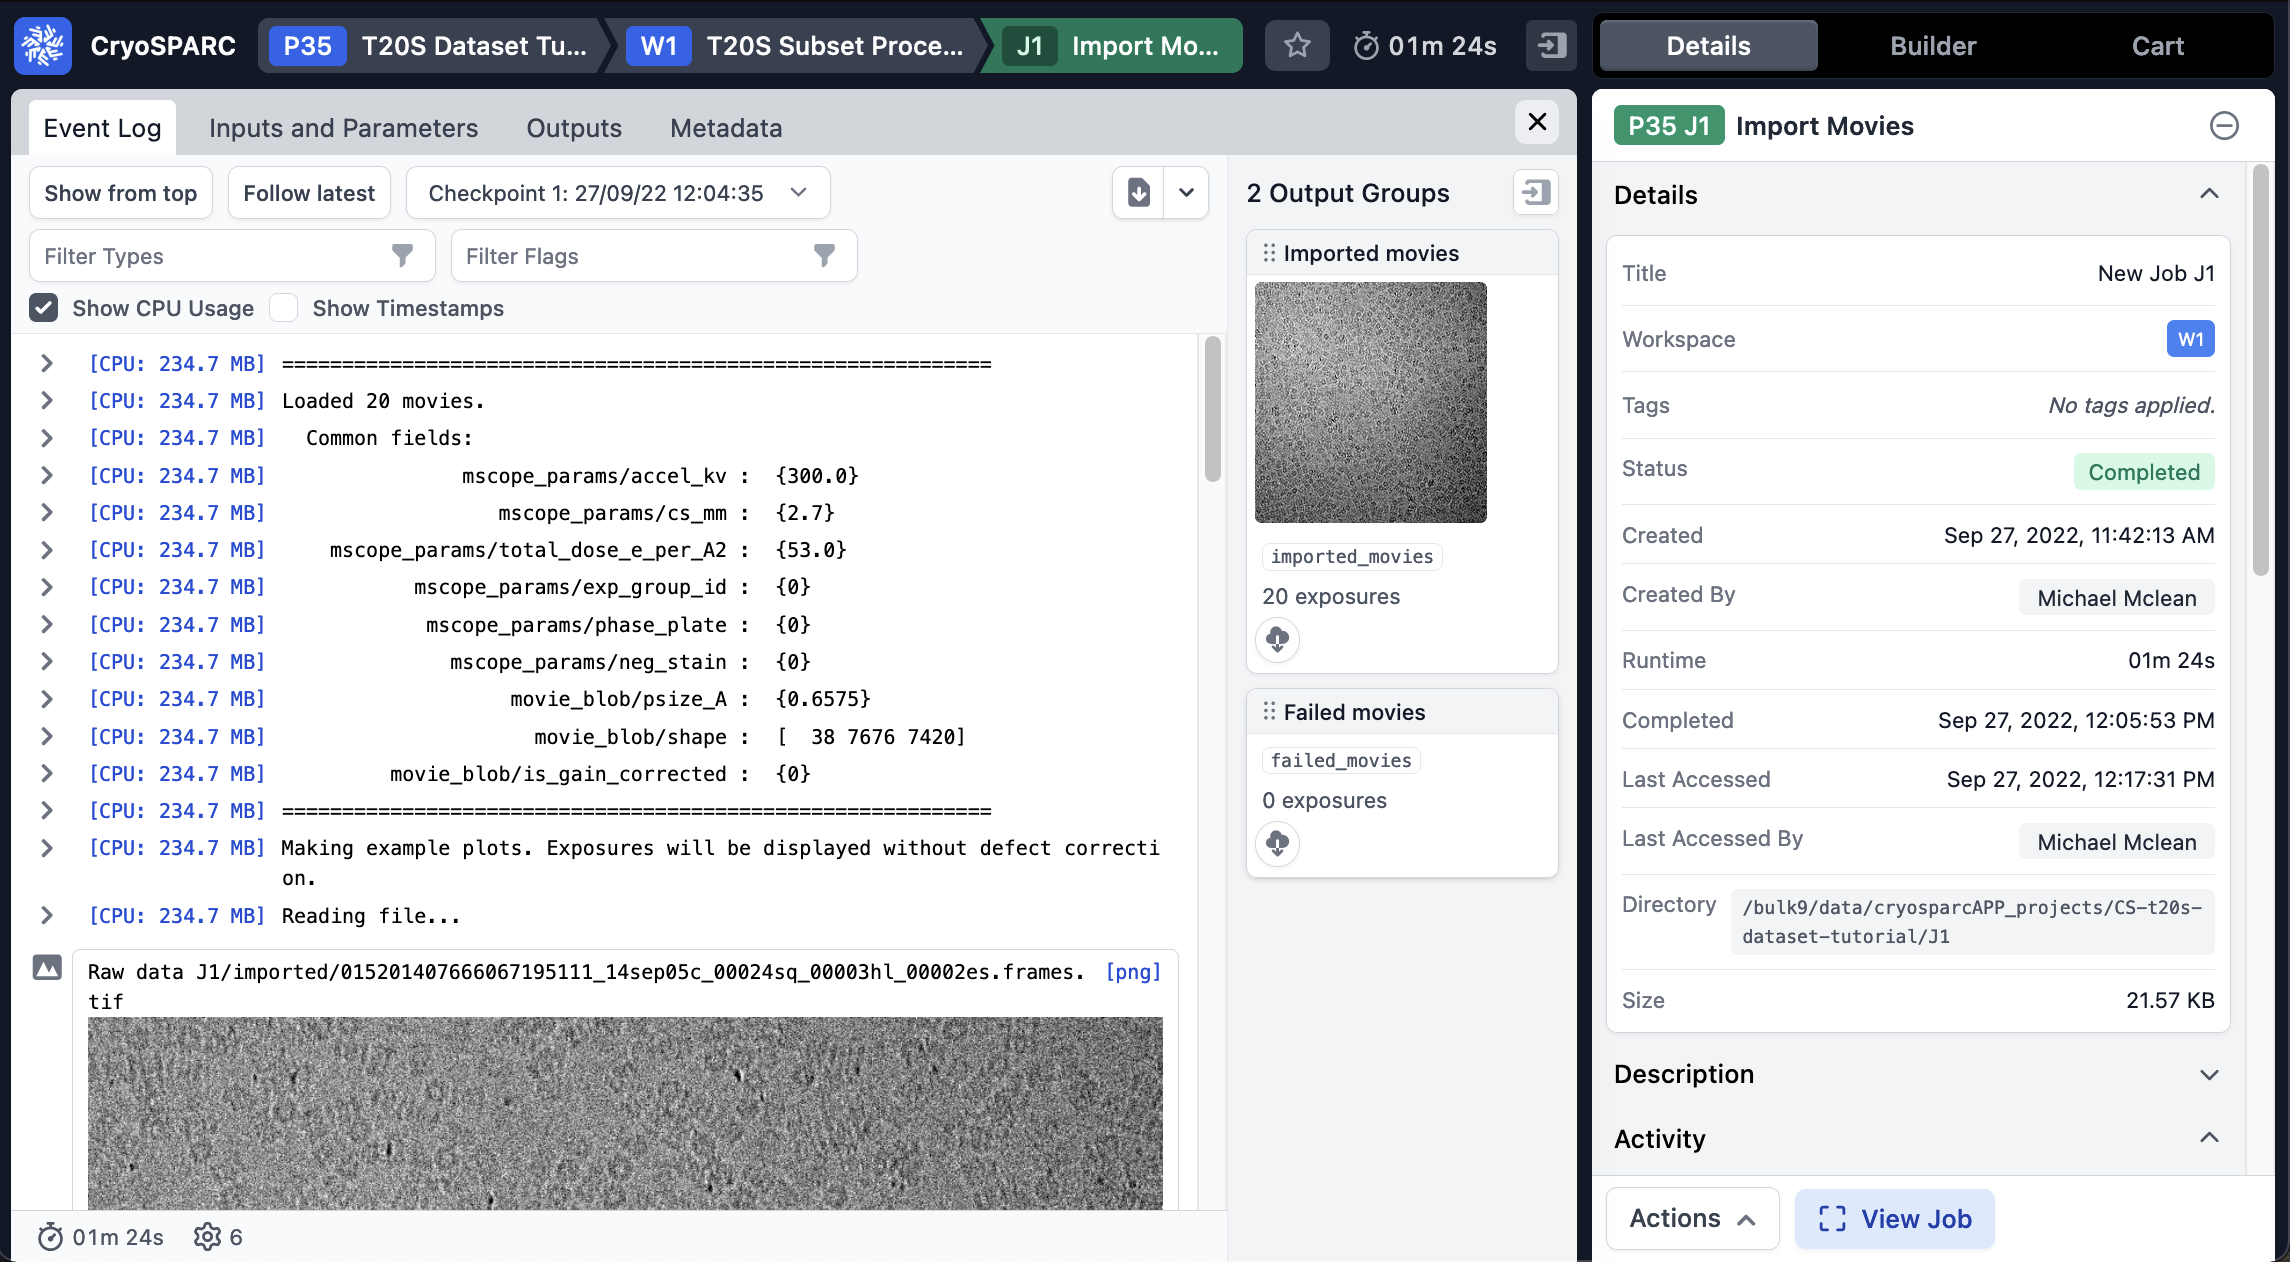
Task: Open the Checkpoint 1 dropdown
Action: point(617,193)
